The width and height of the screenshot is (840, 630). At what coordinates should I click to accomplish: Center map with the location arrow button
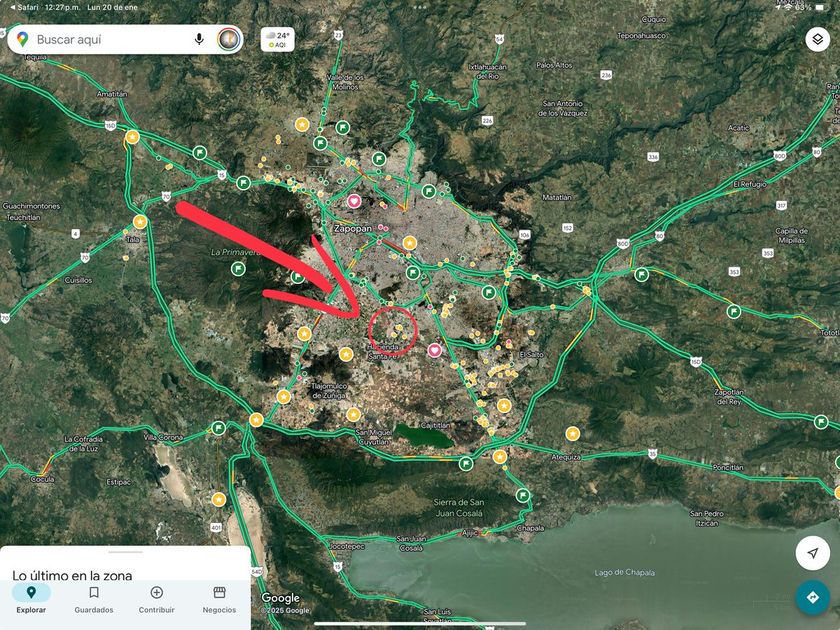[813, 553]
